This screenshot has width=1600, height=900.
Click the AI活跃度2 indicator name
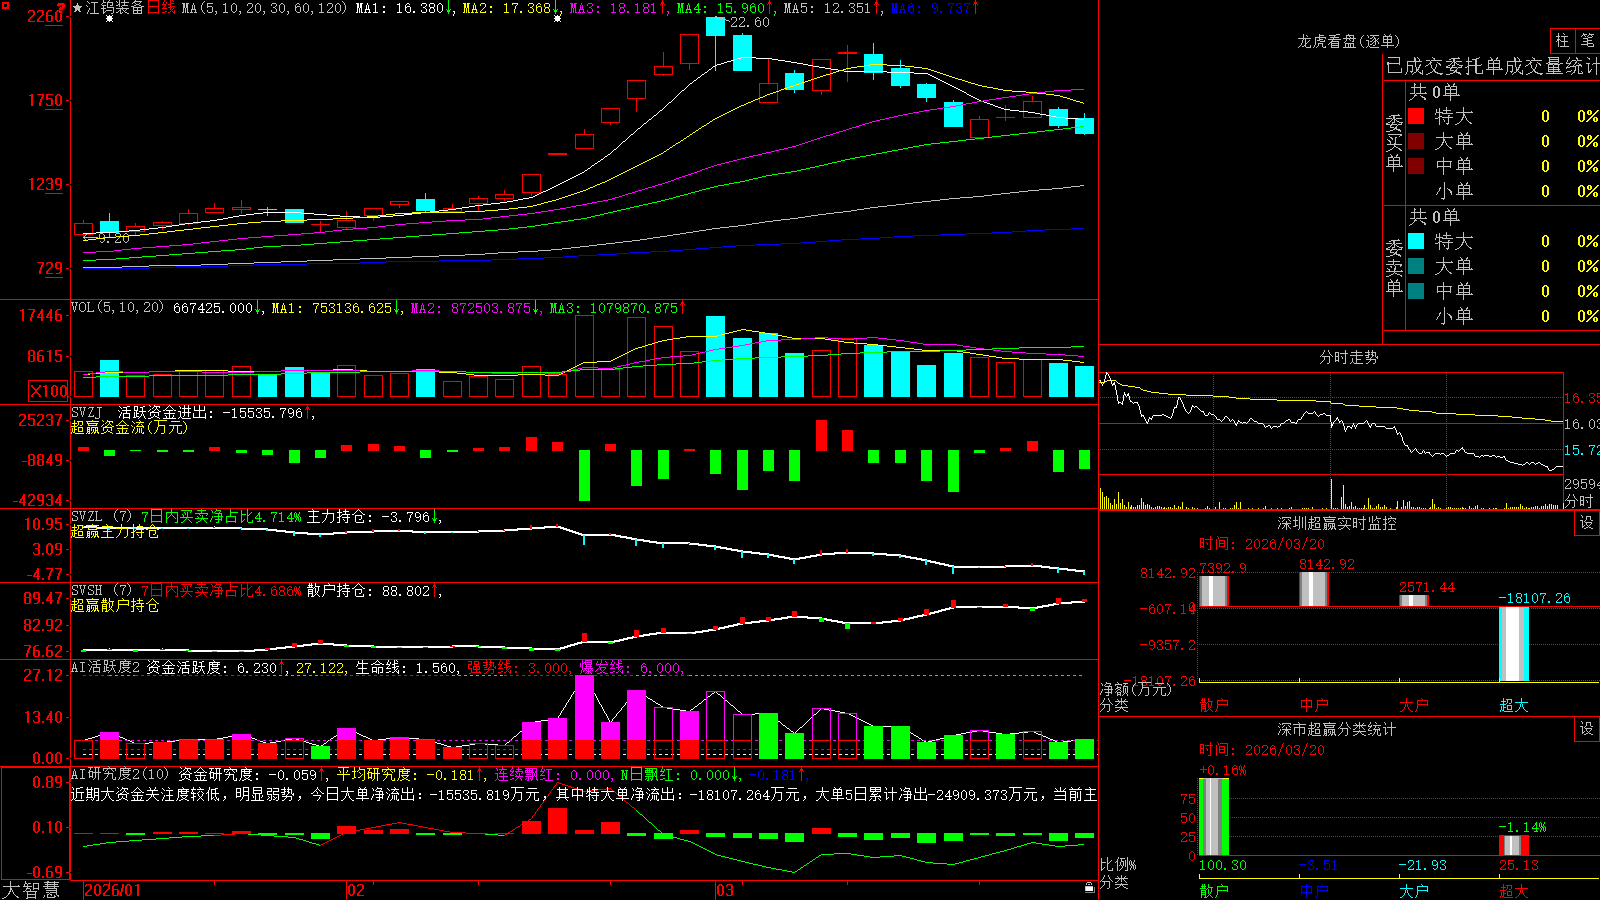point(106,667)
